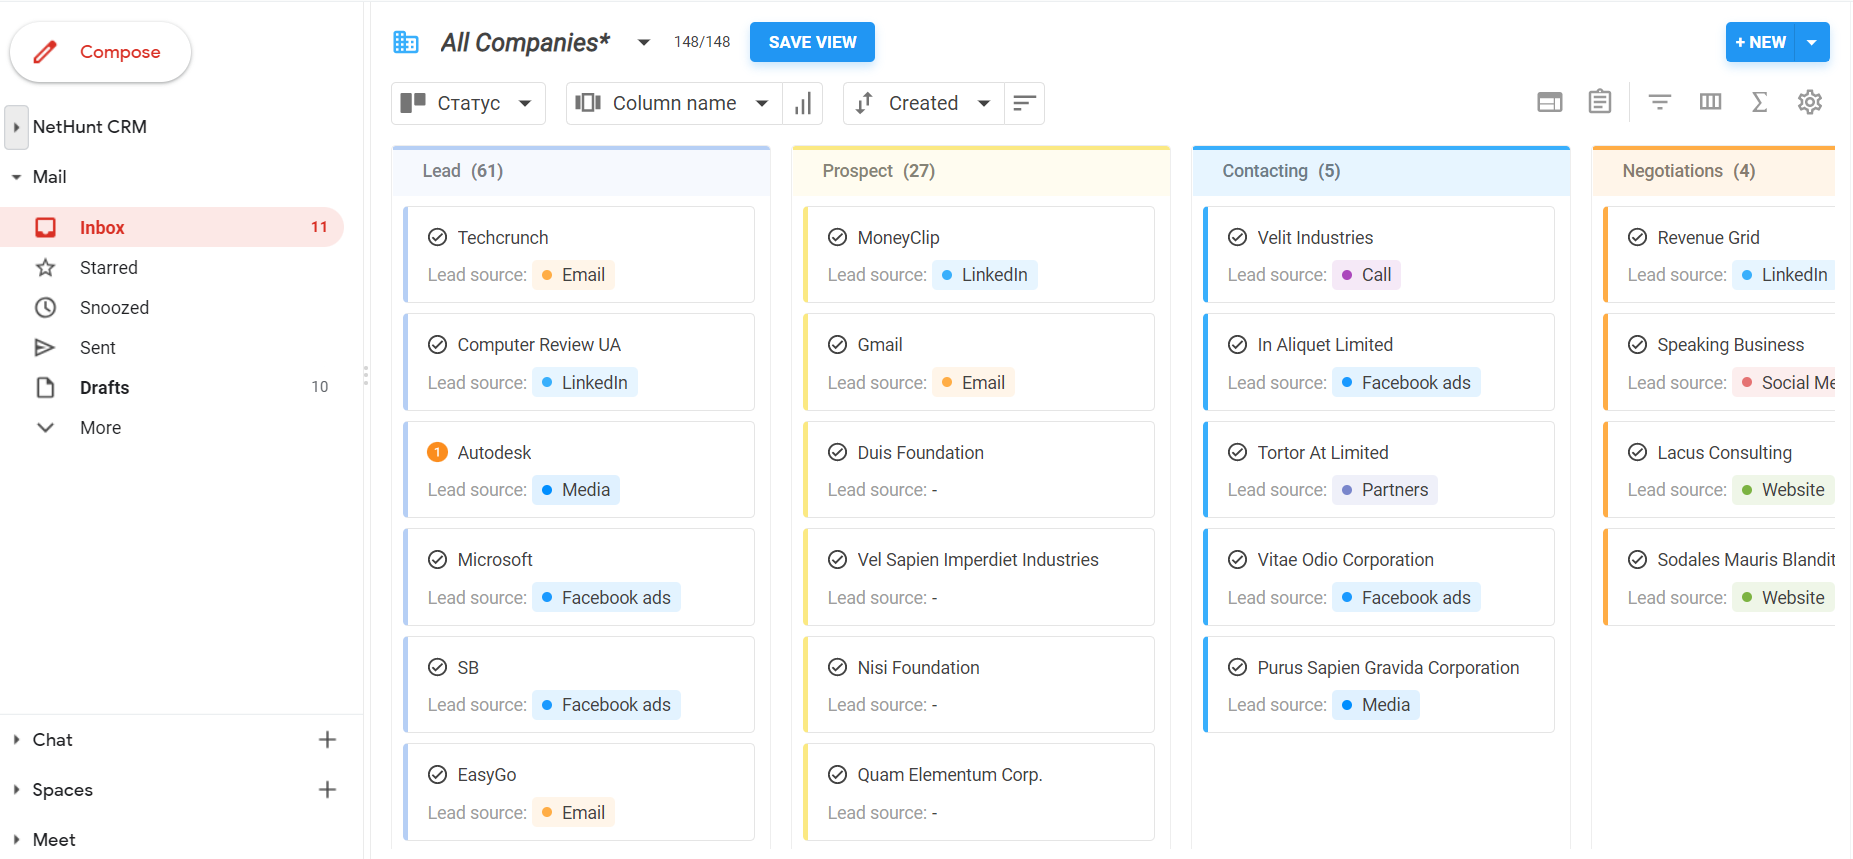Click the columns layout icon
Viewport: 1853px width, 859px height.
click(x=1710, y=102)
